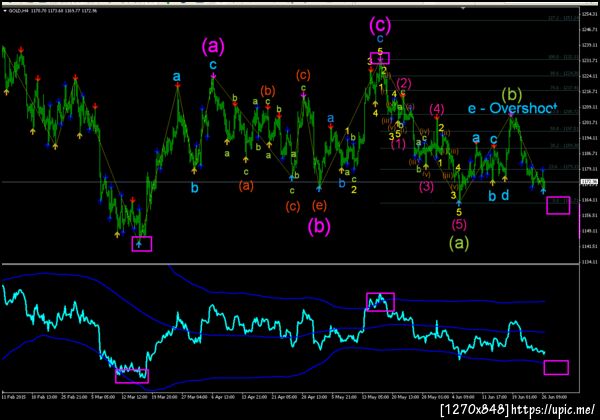
Task: Click the GOLD,H4 chart title text
Action: [20, 11]
